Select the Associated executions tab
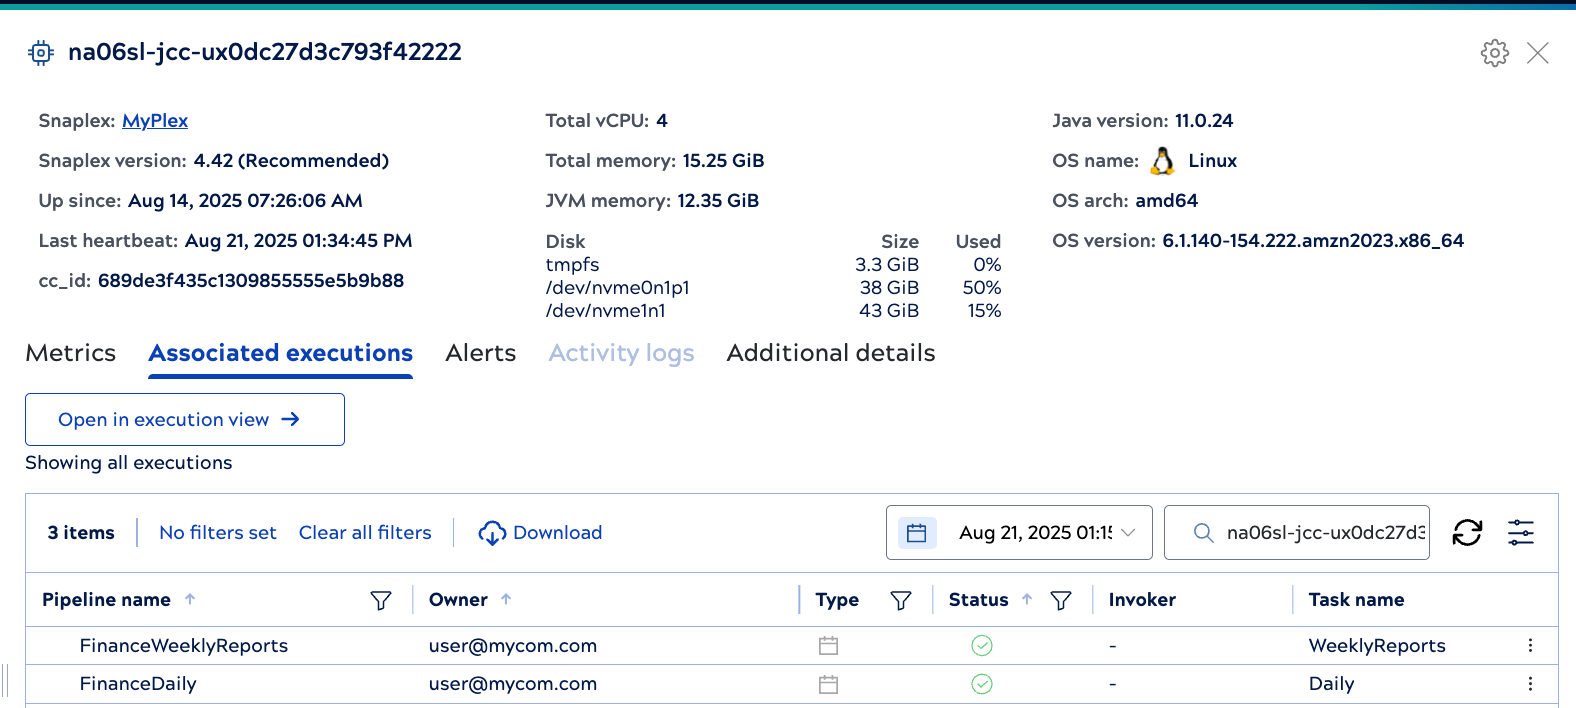The height and width of the screenshot is (708, 1576). [x=281, y=353]
